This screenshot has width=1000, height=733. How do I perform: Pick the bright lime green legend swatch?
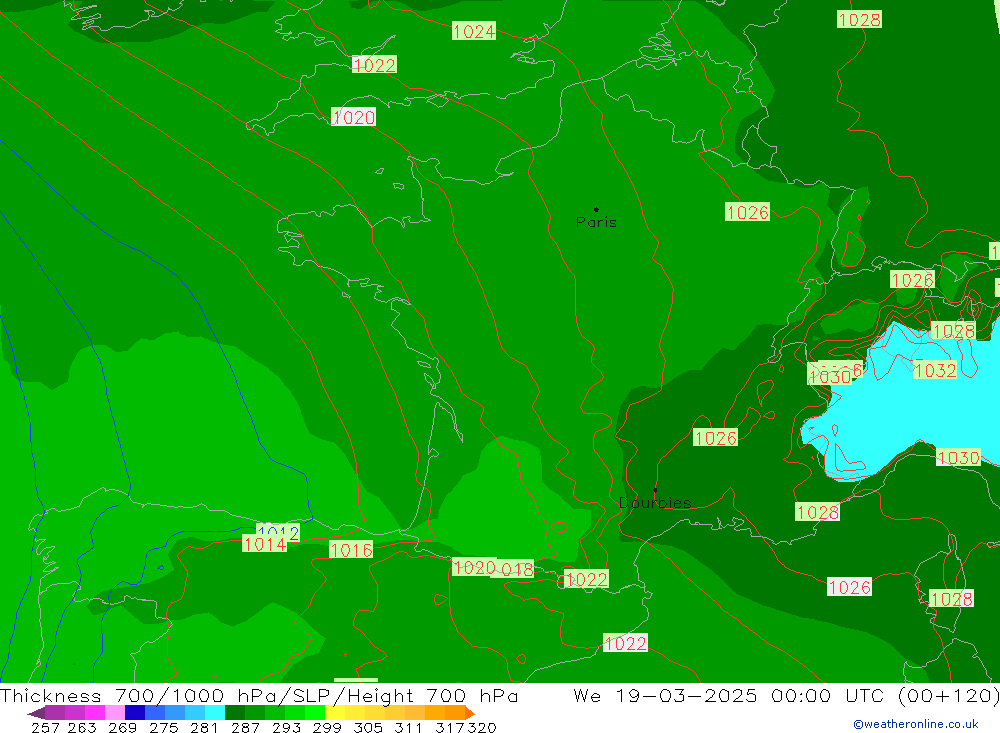click(315, 713)
